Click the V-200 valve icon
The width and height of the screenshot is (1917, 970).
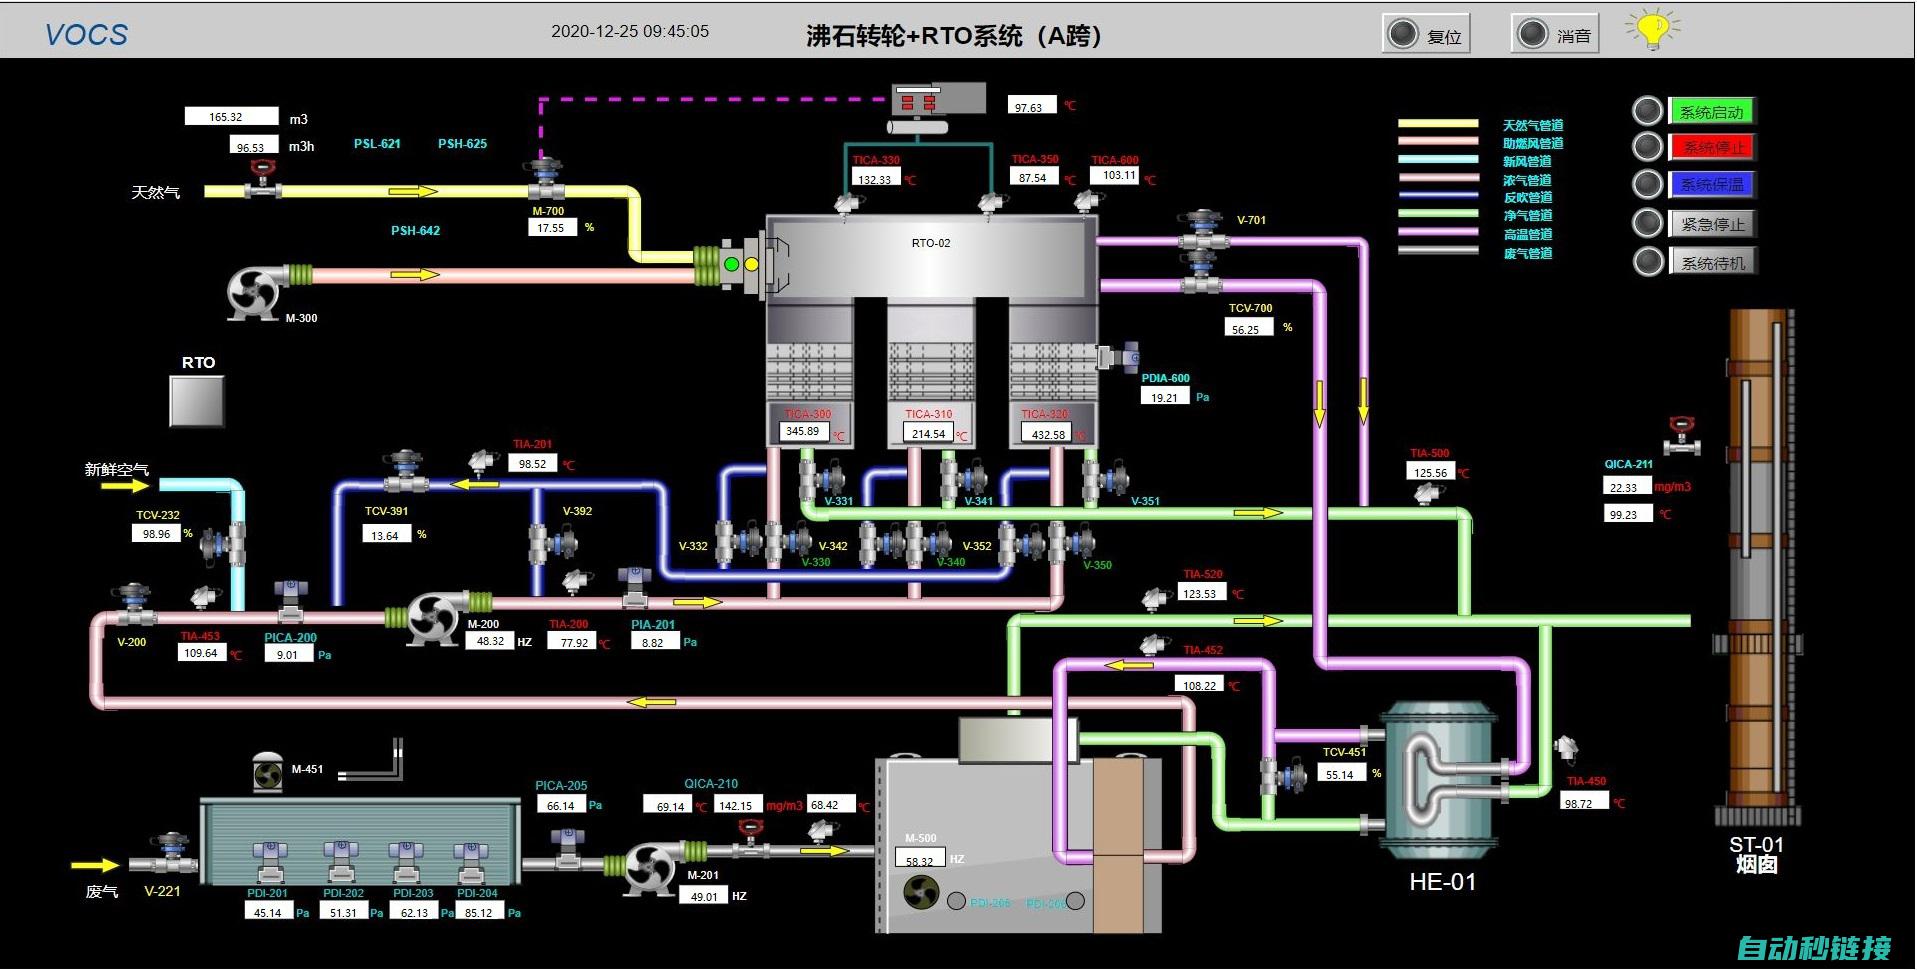132,604
